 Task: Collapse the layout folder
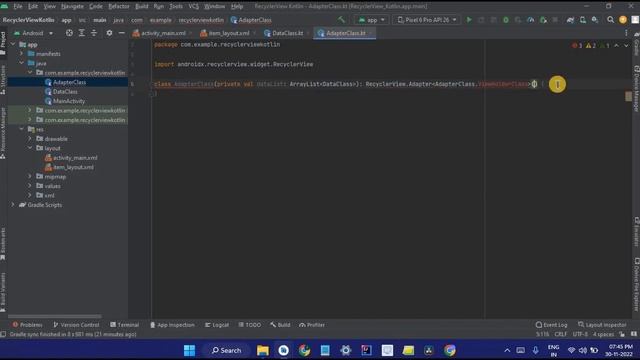[x=30, y=148]
